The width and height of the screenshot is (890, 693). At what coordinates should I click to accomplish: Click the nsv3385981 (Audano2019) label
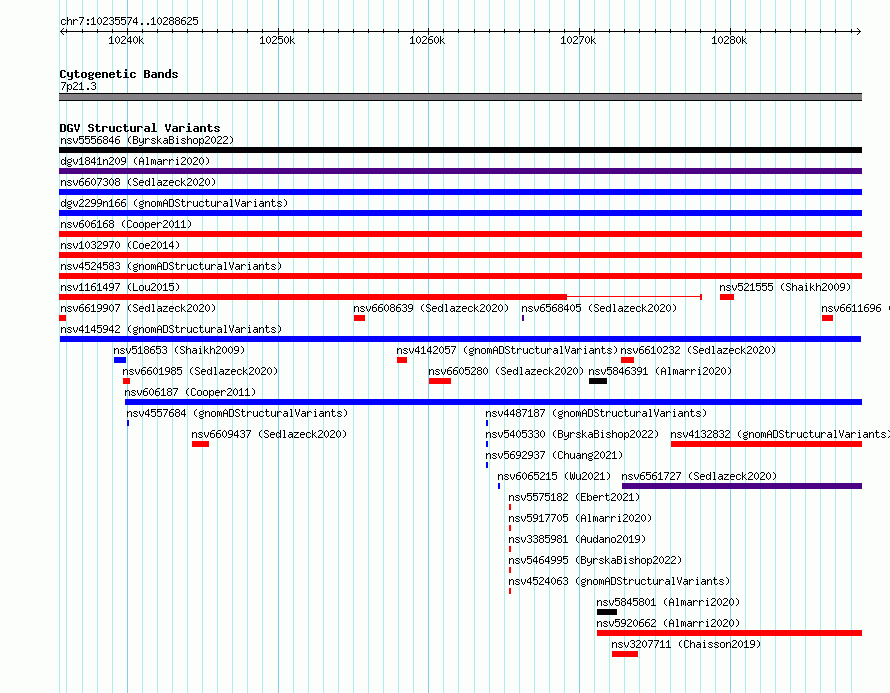(577, 539)
